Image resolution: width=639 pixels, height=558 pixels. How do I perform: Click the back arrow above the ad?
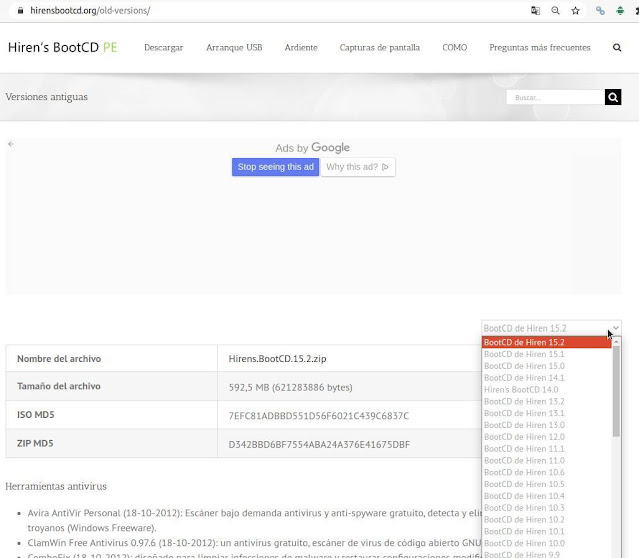point(11,143)
